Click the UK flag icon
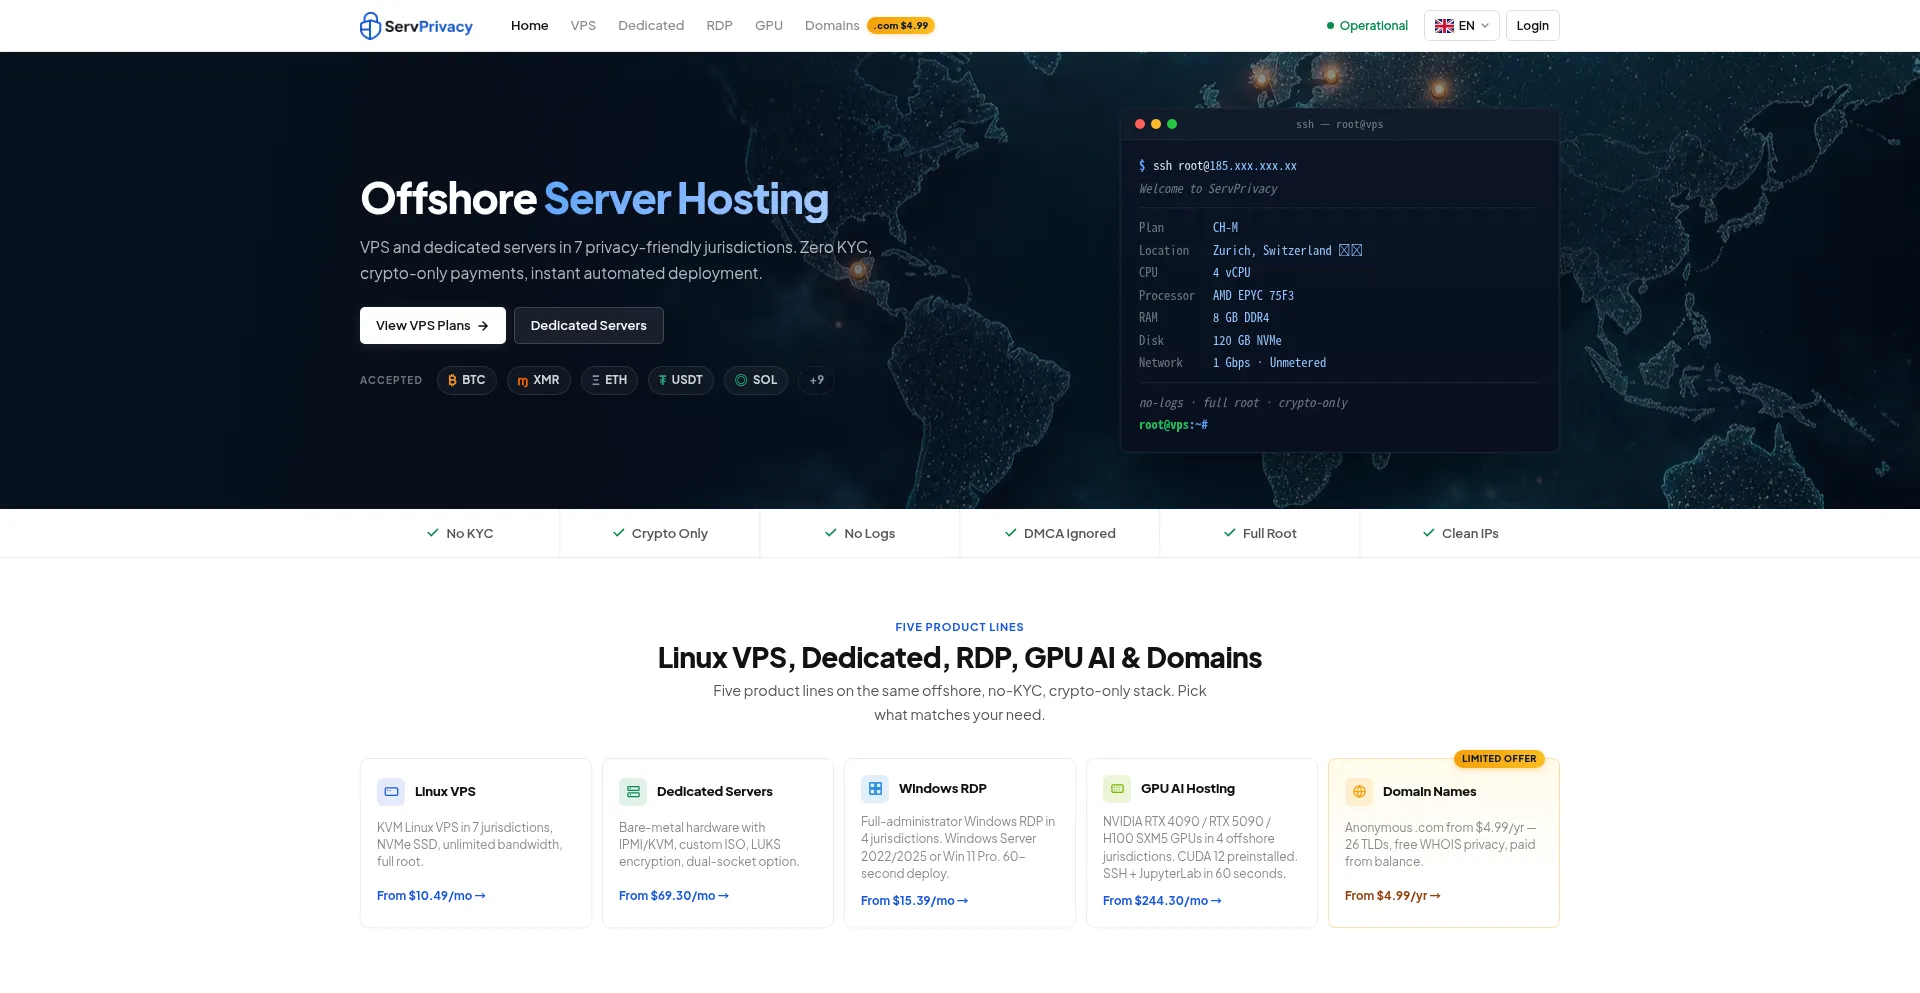This screenshot has width=1920, height=993. tap(1444, 26)
